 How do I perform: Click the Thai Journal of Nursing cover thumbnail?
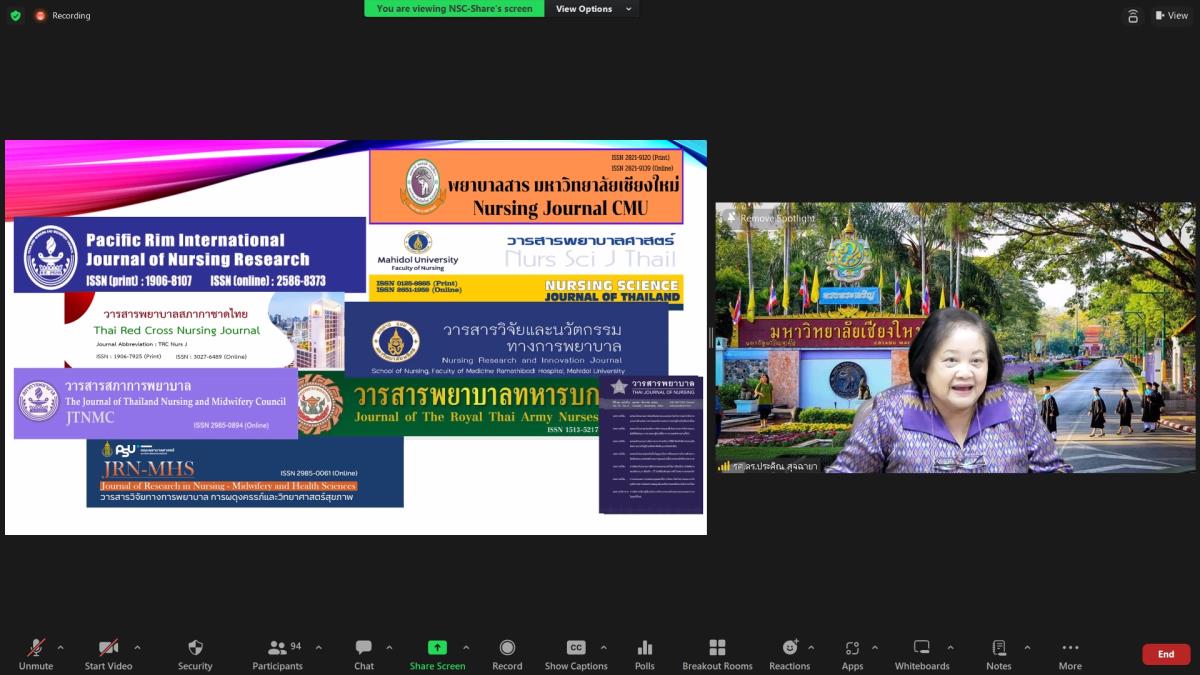point(651,445)
